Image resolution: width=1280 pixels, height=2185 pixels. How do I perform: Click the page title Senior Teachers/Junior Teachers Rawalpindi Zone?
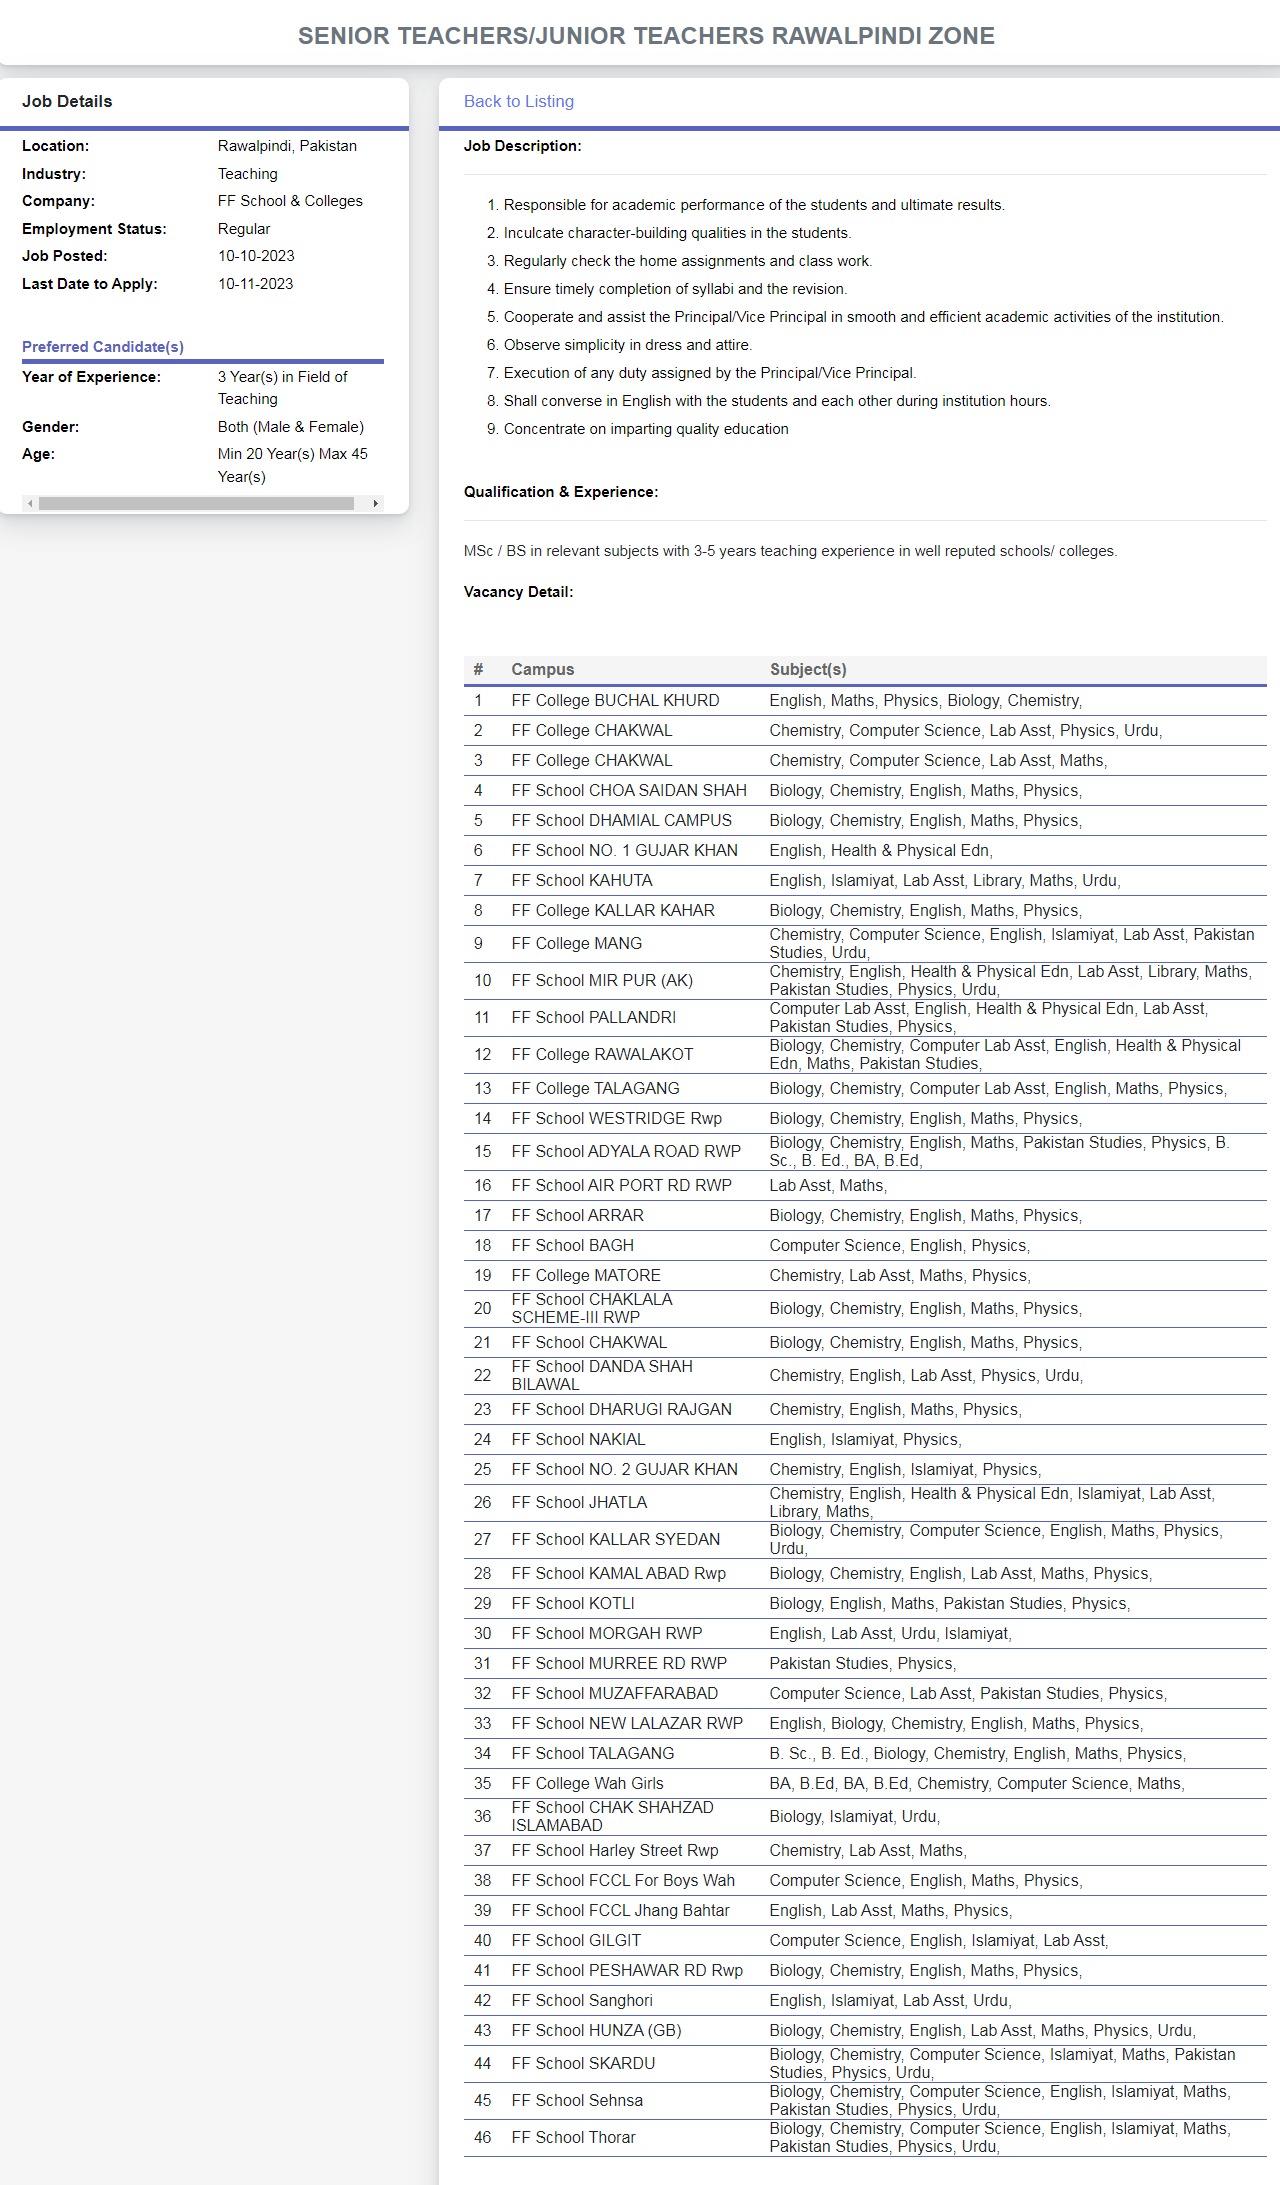pyautogui.click(x=646, y=36)
